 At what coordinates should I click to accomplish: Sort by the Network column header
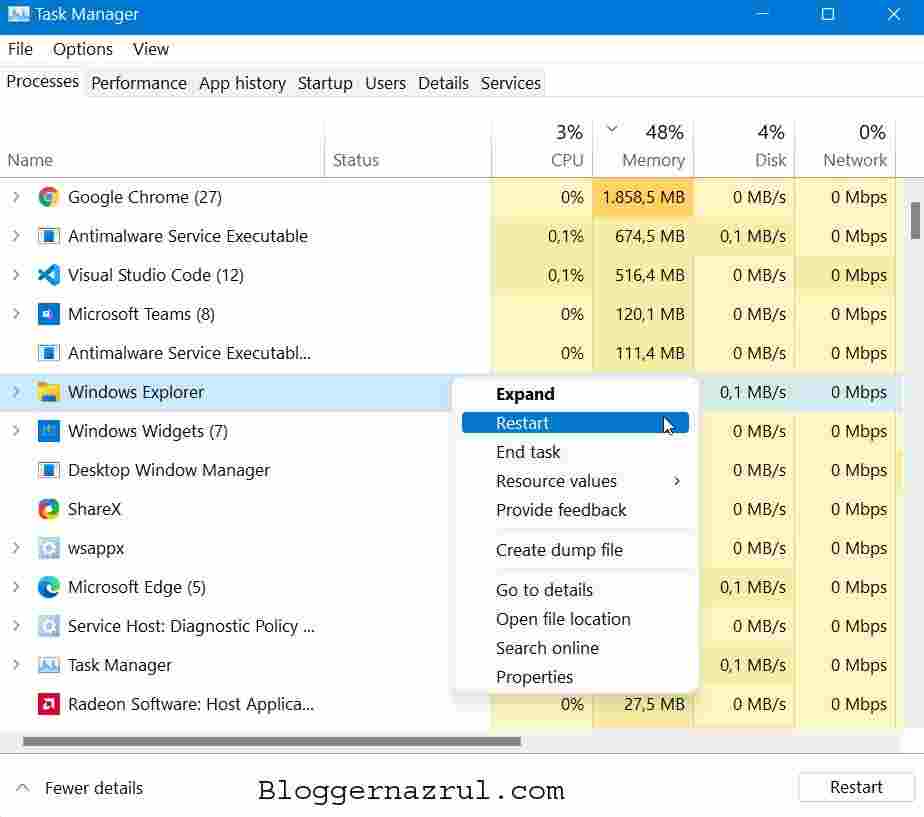coord(846,147)
